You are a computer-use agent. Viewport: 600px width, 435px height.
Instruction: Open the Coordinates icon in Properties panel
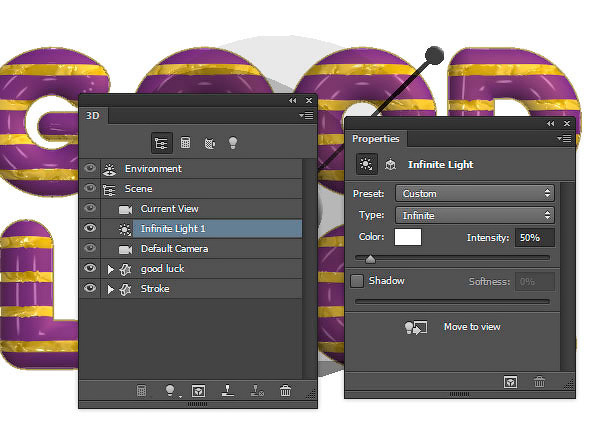coord(390,165)
